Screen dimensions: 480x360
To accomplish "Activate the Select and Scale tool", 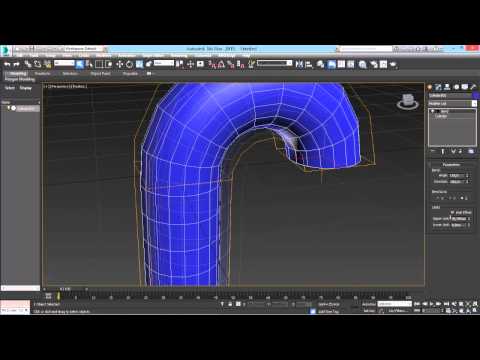I will [139, 64].
